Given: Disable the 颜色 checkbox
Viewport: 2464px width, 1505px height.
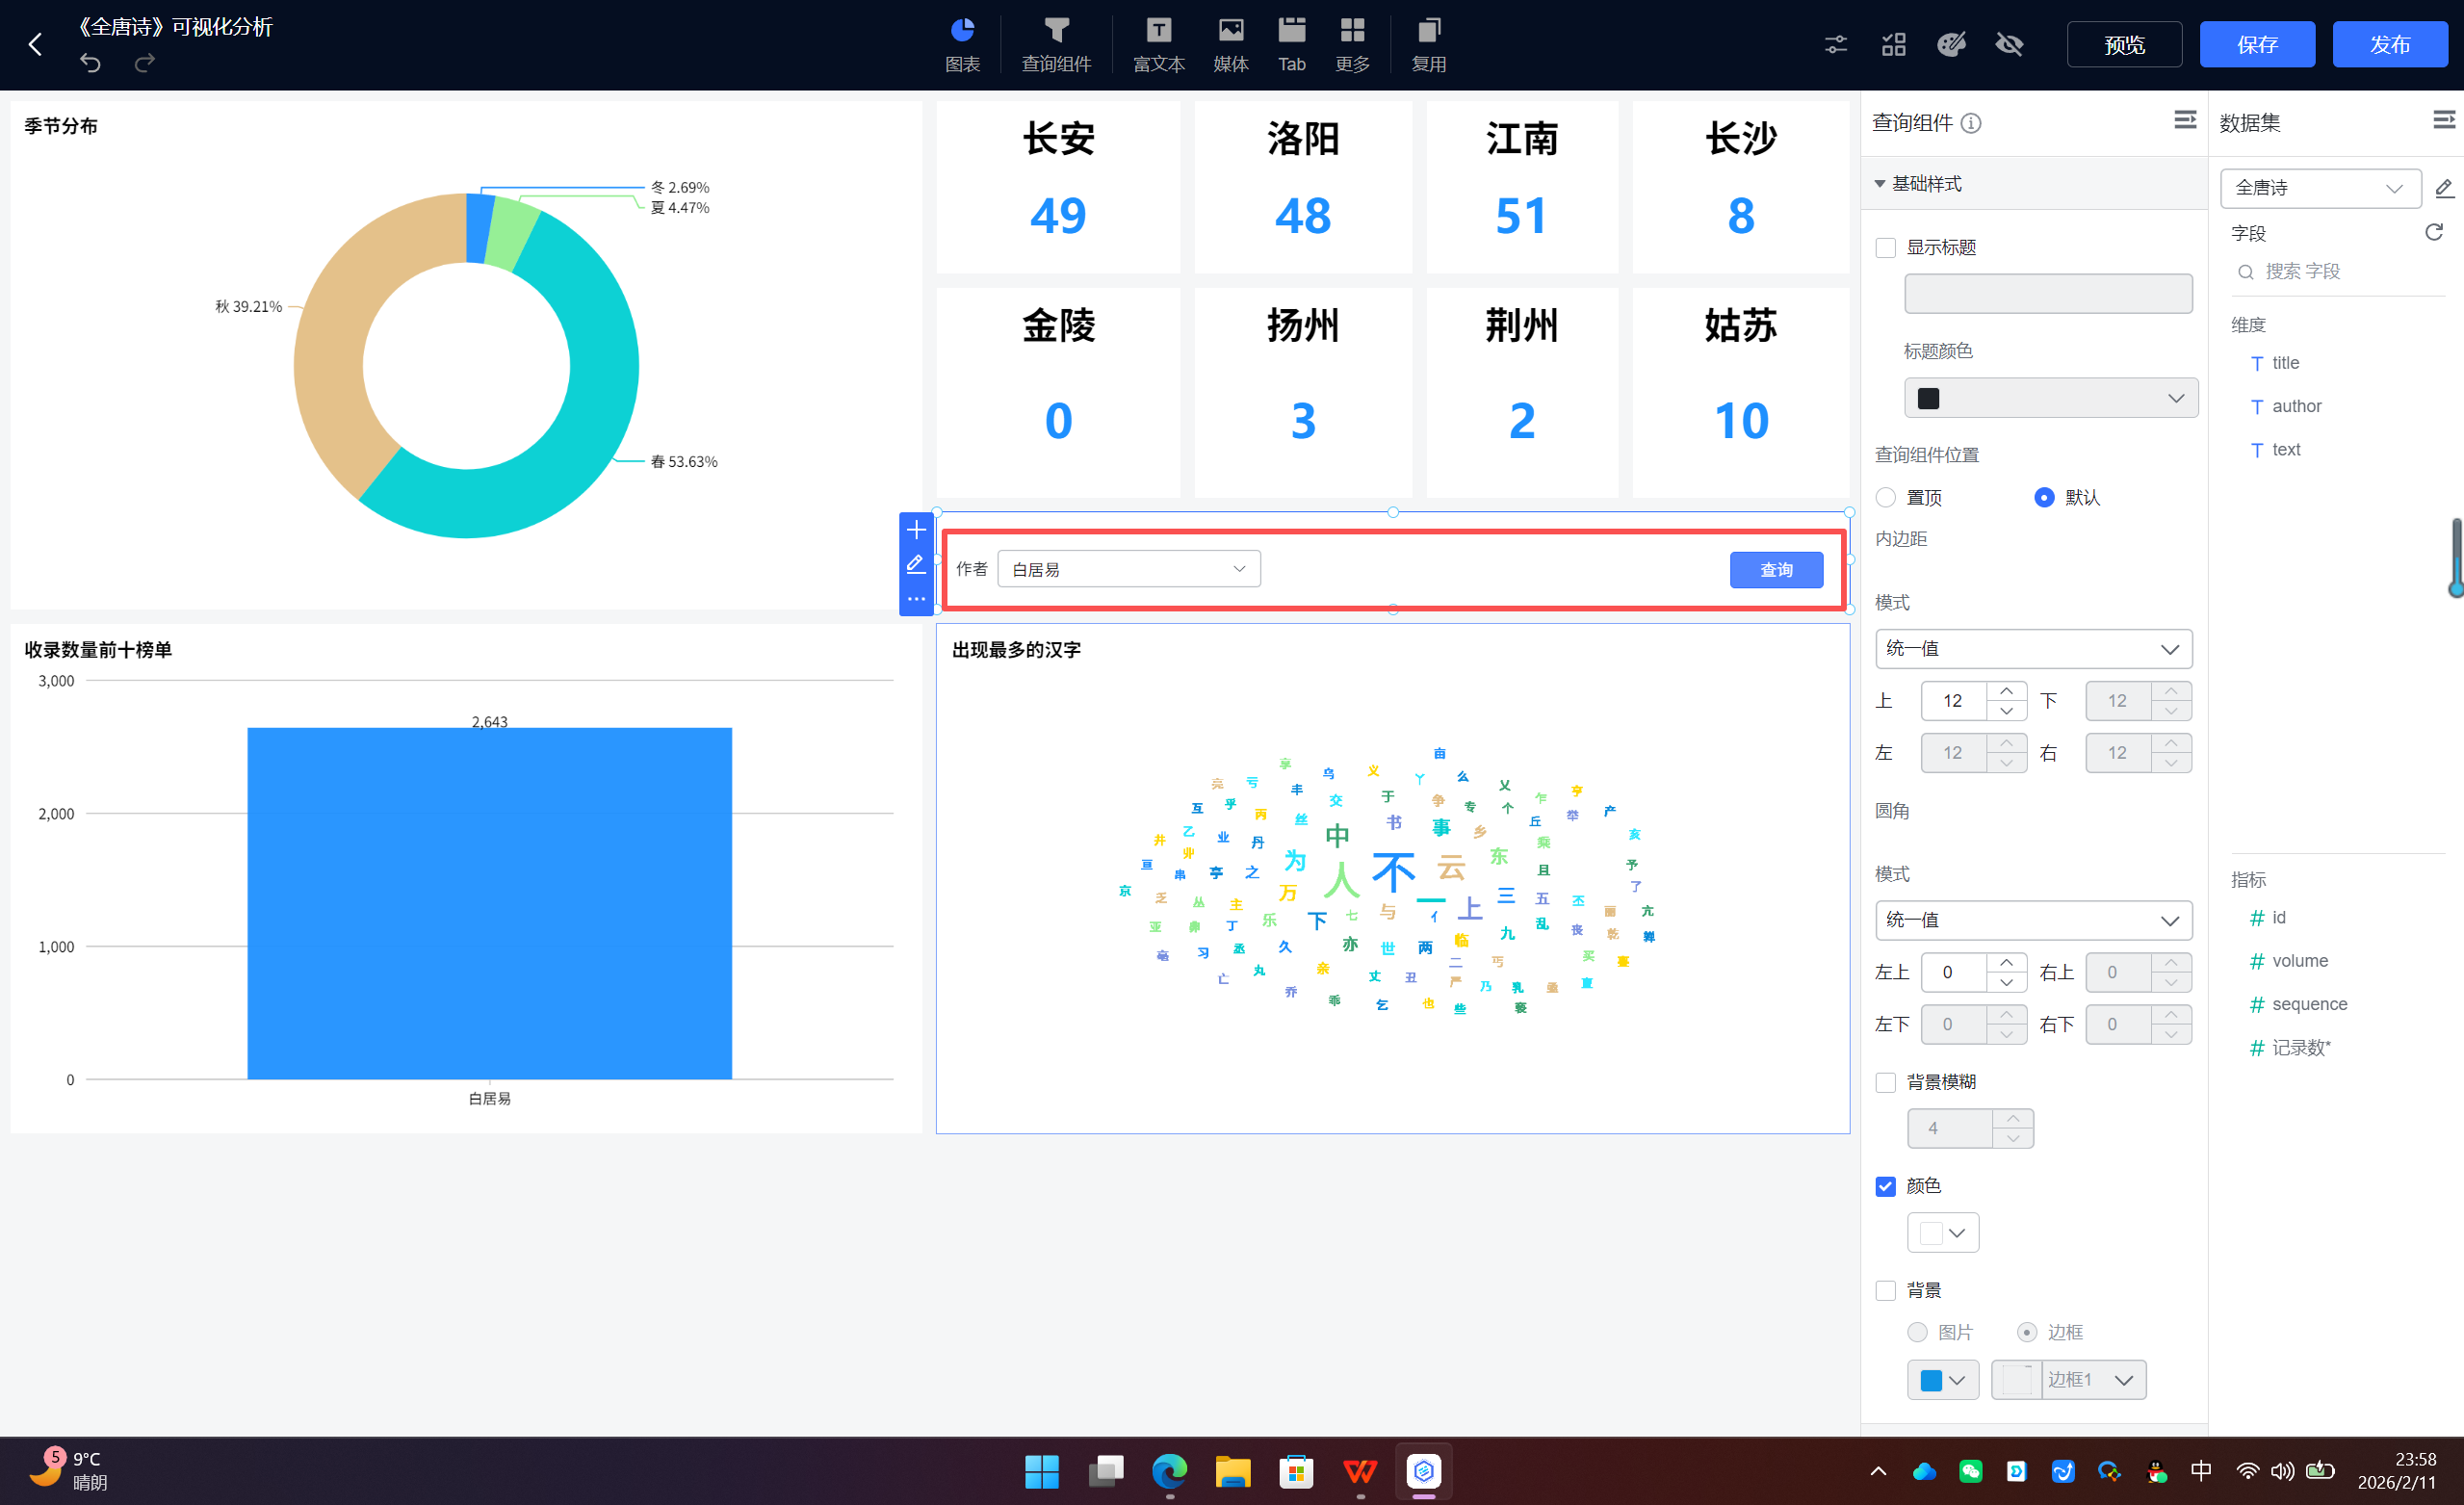Looking at the screenshot, I should click(1886, 1186).
